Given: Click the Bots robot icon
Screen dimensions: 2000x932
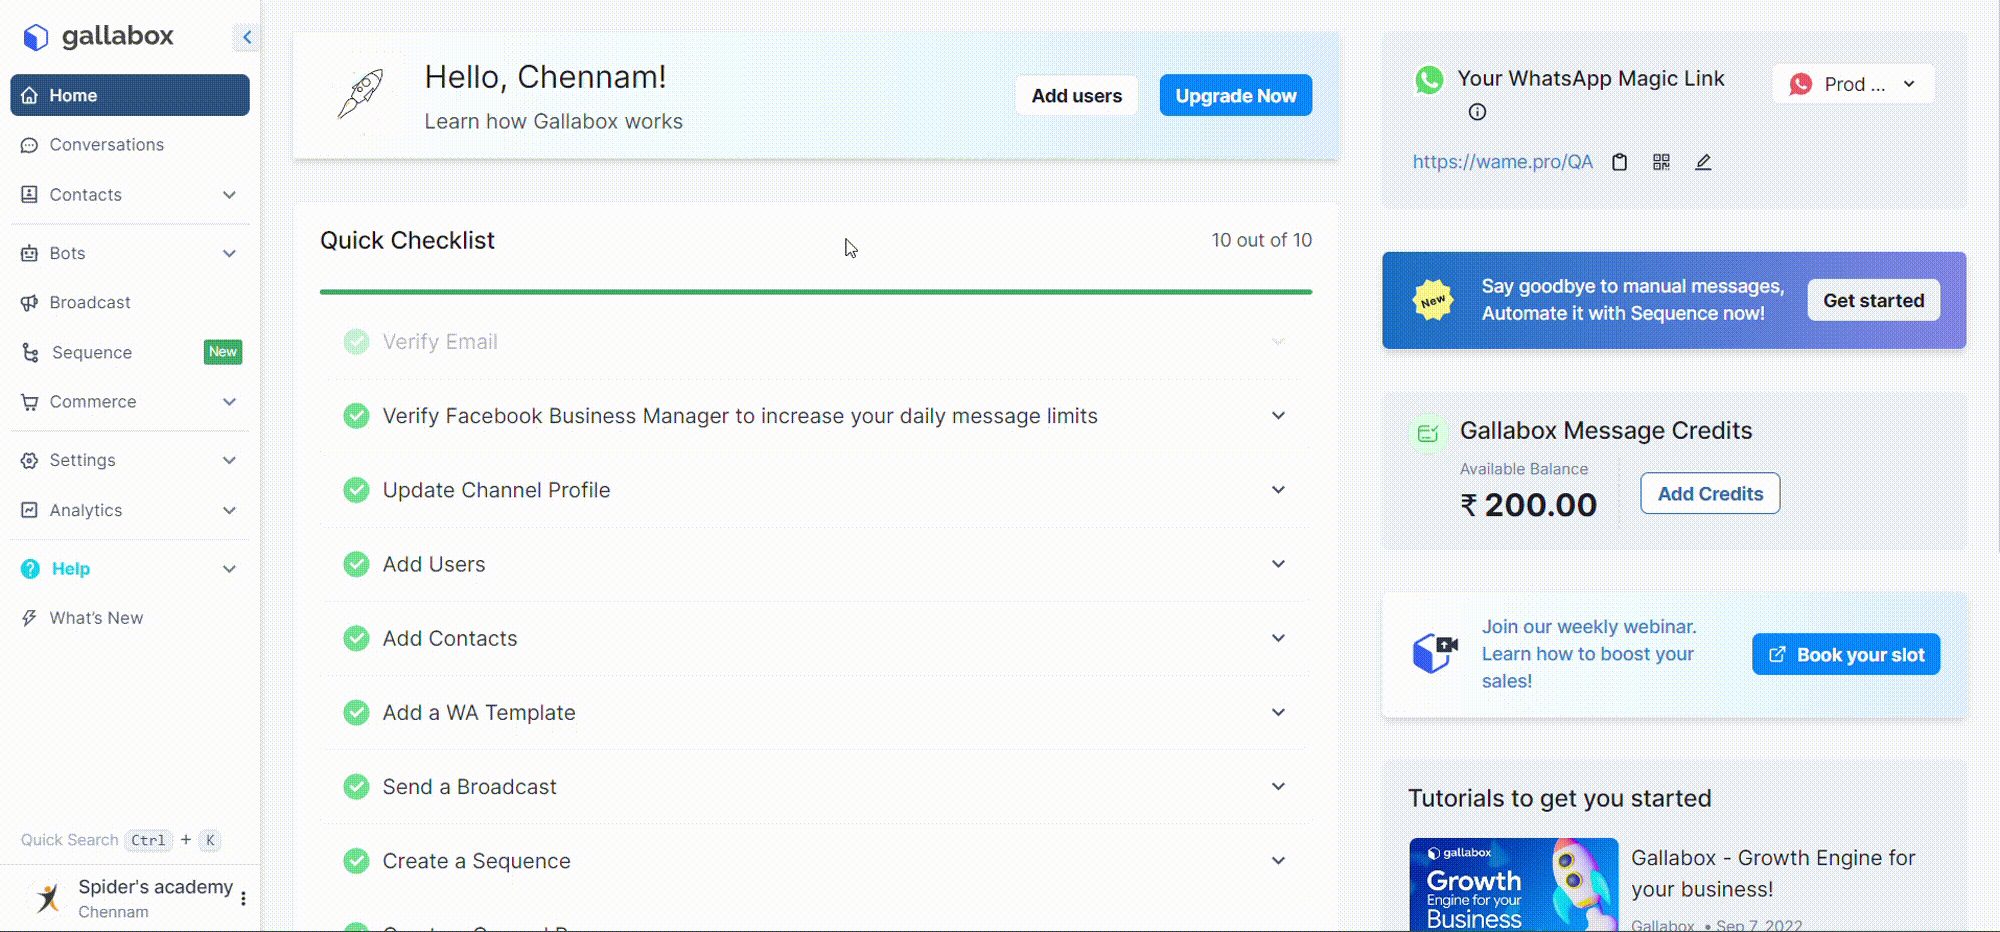Looking at the screenshot, I should point(30,253).
